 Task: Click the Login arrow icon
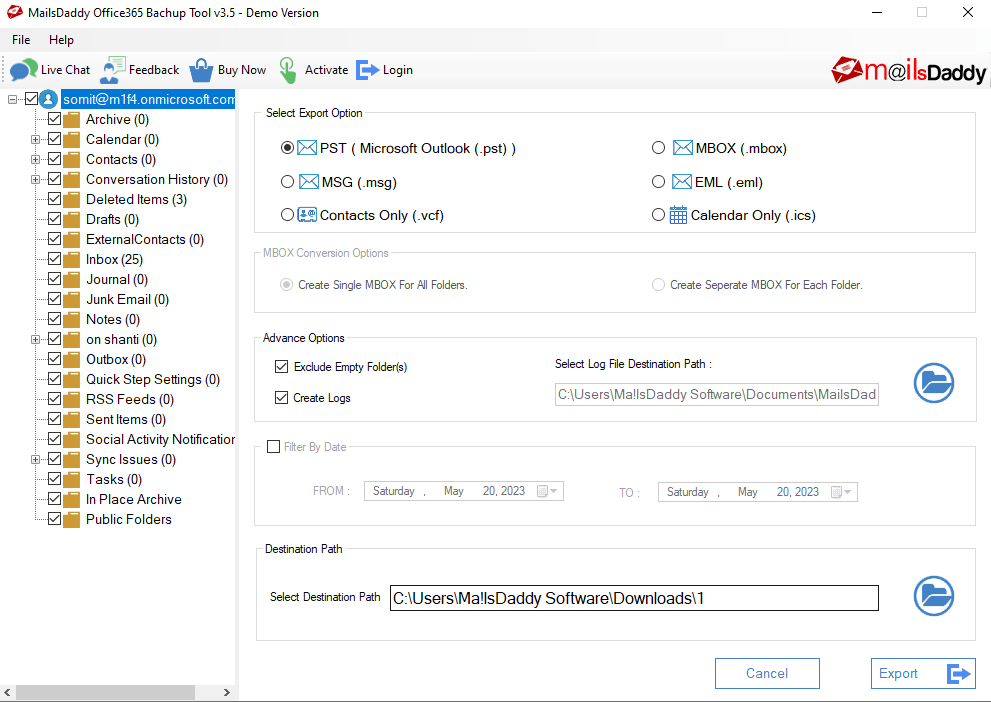coord(367,70)
